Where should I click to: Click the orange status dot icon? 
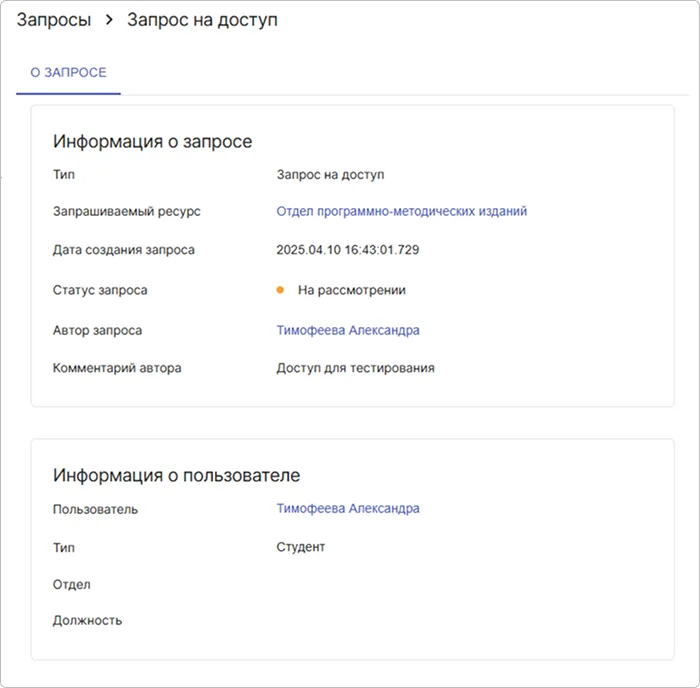pyautogui.click(x=281, y=290)
